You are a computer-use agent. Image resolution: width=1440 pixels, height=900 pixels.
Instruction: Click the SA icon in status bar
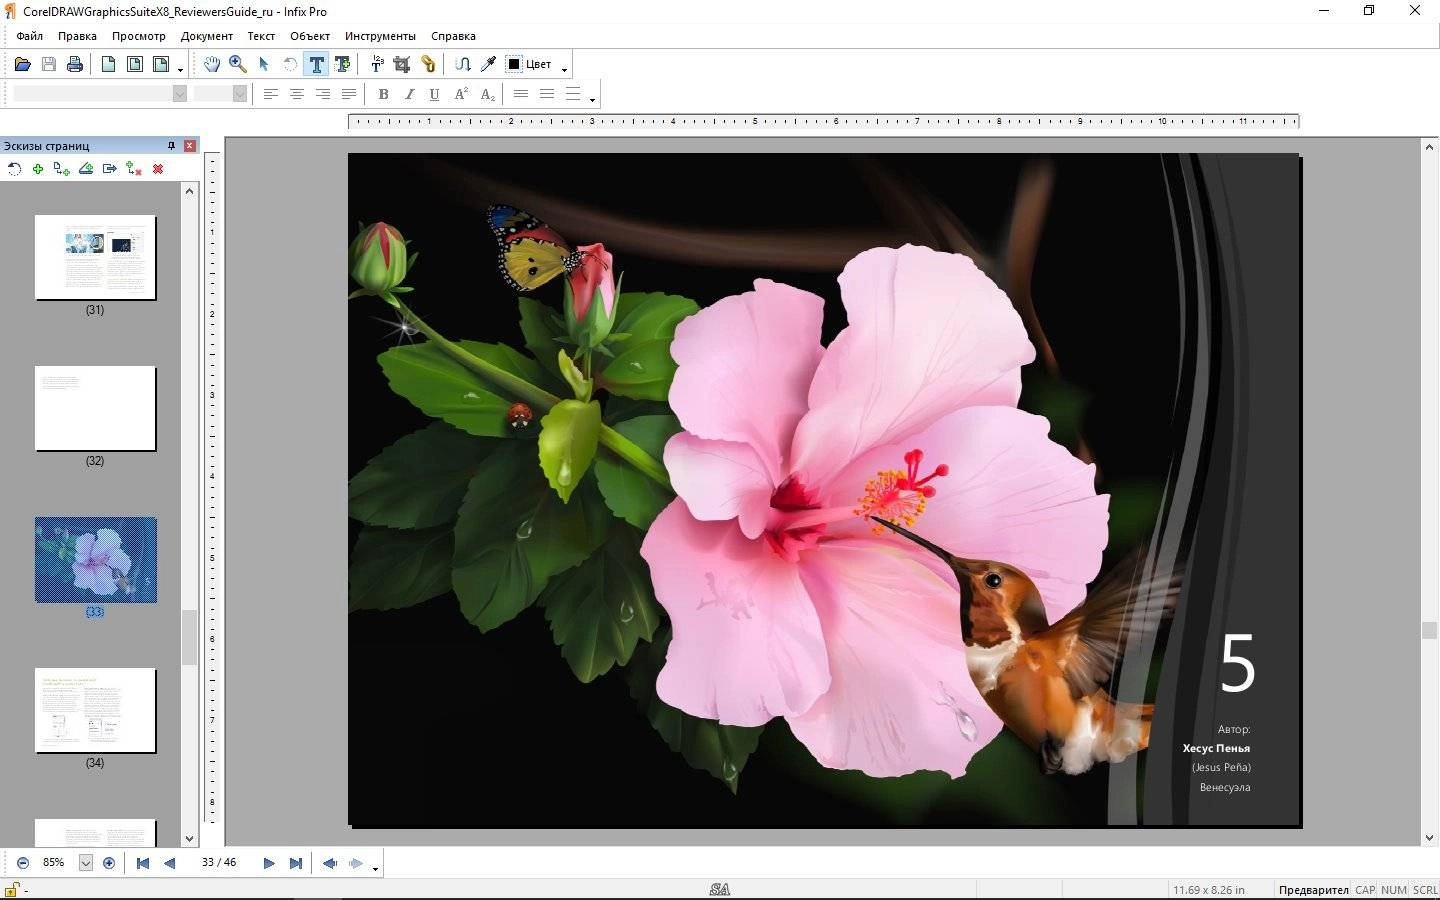pyautogui.click(x=719, y=889)
